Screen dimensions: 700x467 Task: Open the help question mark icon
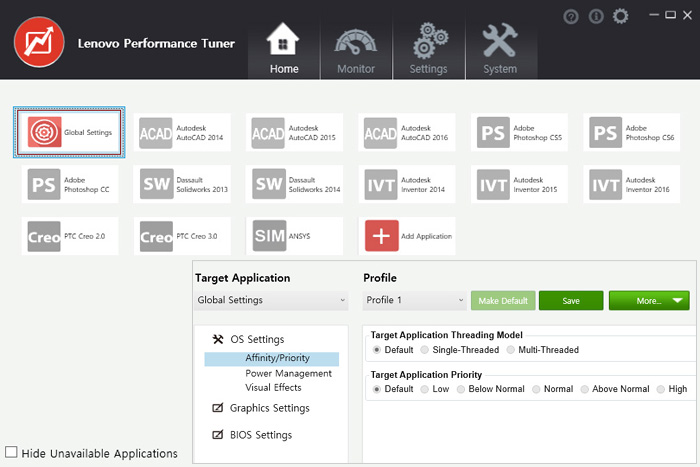tap(571, 17)
